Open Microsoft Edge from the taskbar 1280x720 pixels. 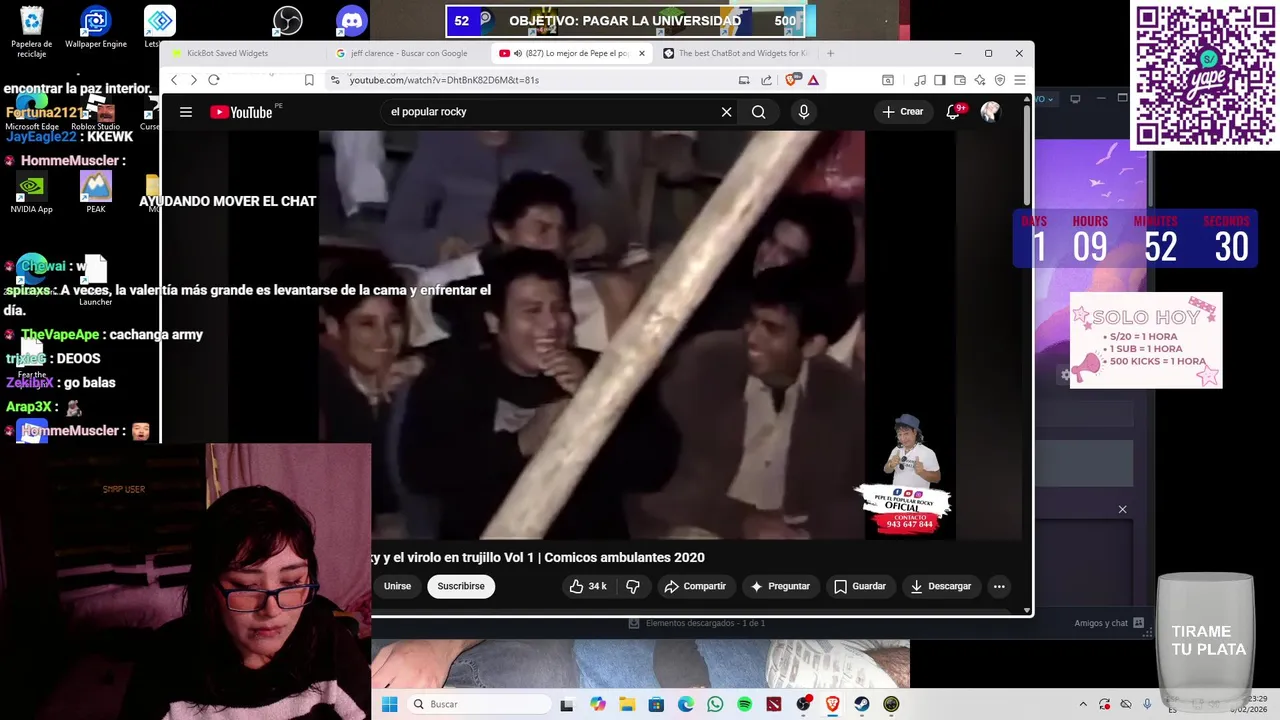coord(686,704)
